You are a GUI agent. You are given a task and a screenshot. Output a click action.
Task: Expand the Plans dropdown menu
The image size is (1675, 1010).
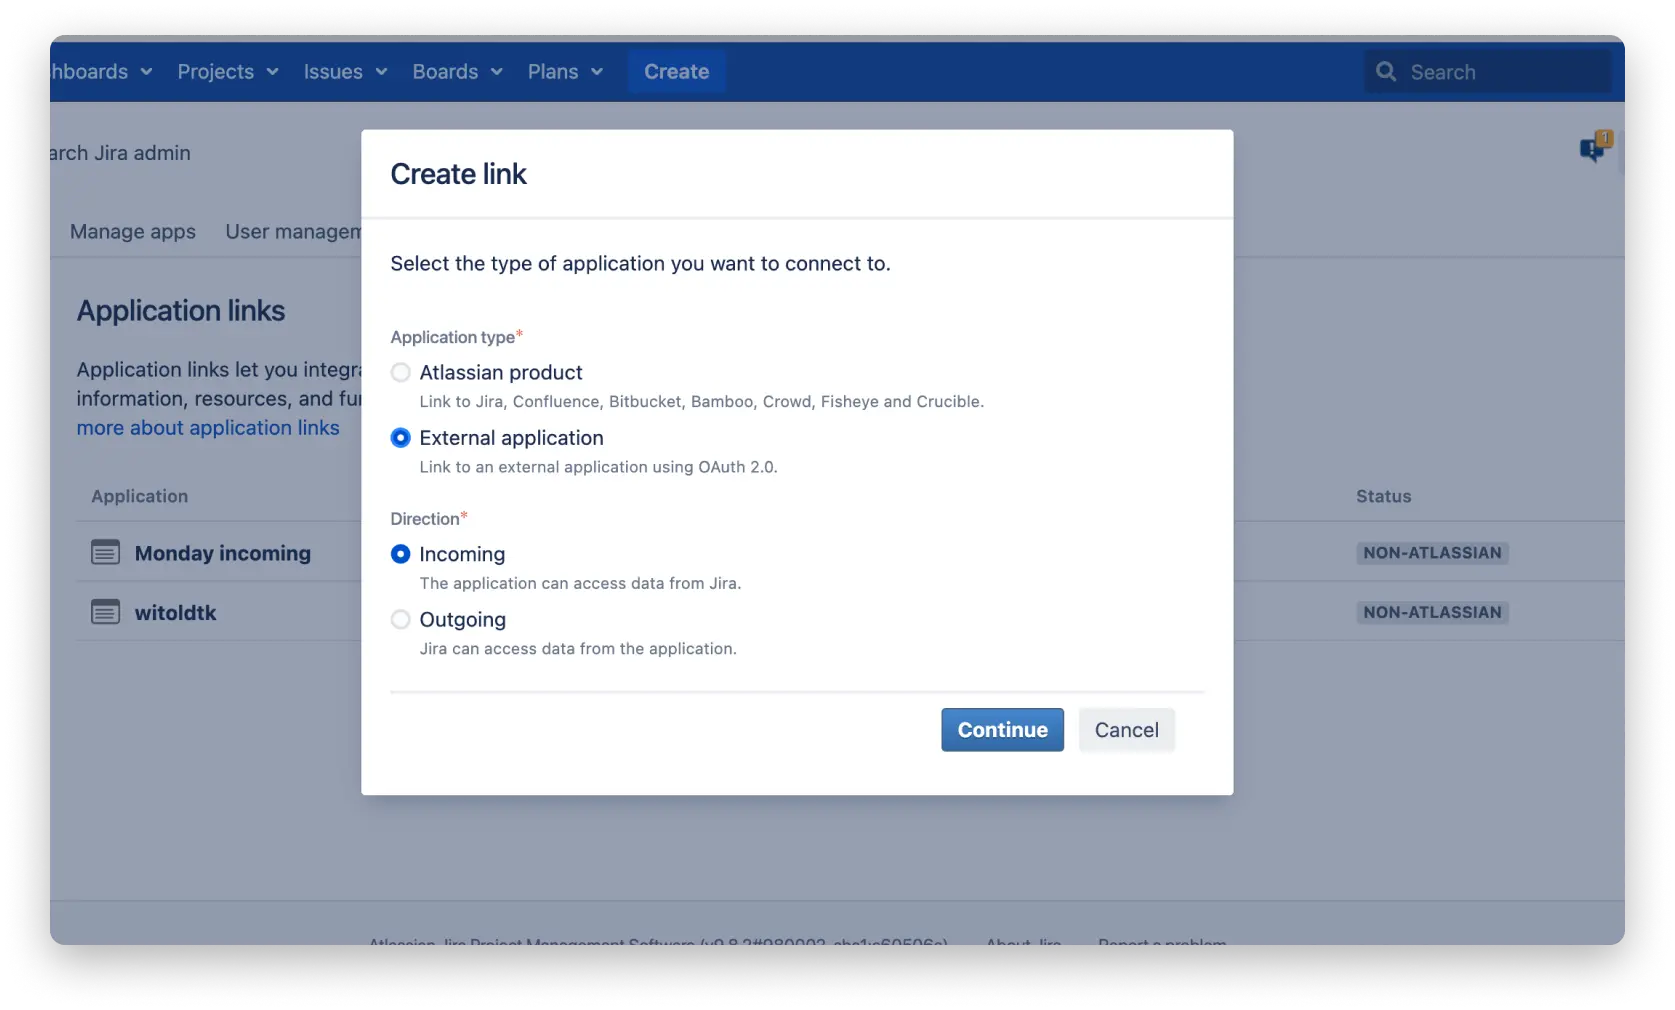click(565, 72)
